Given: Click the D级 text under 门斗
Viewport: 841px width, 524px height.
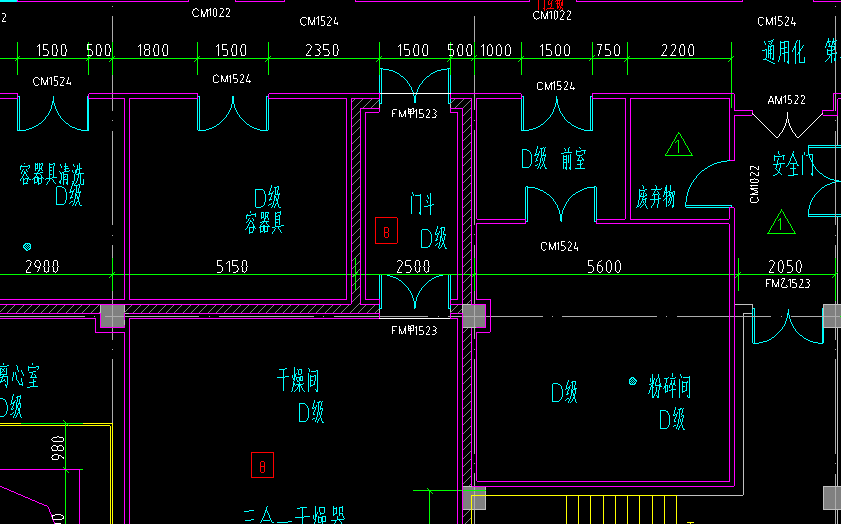Looking at the screenshot, I should [433, 239].
